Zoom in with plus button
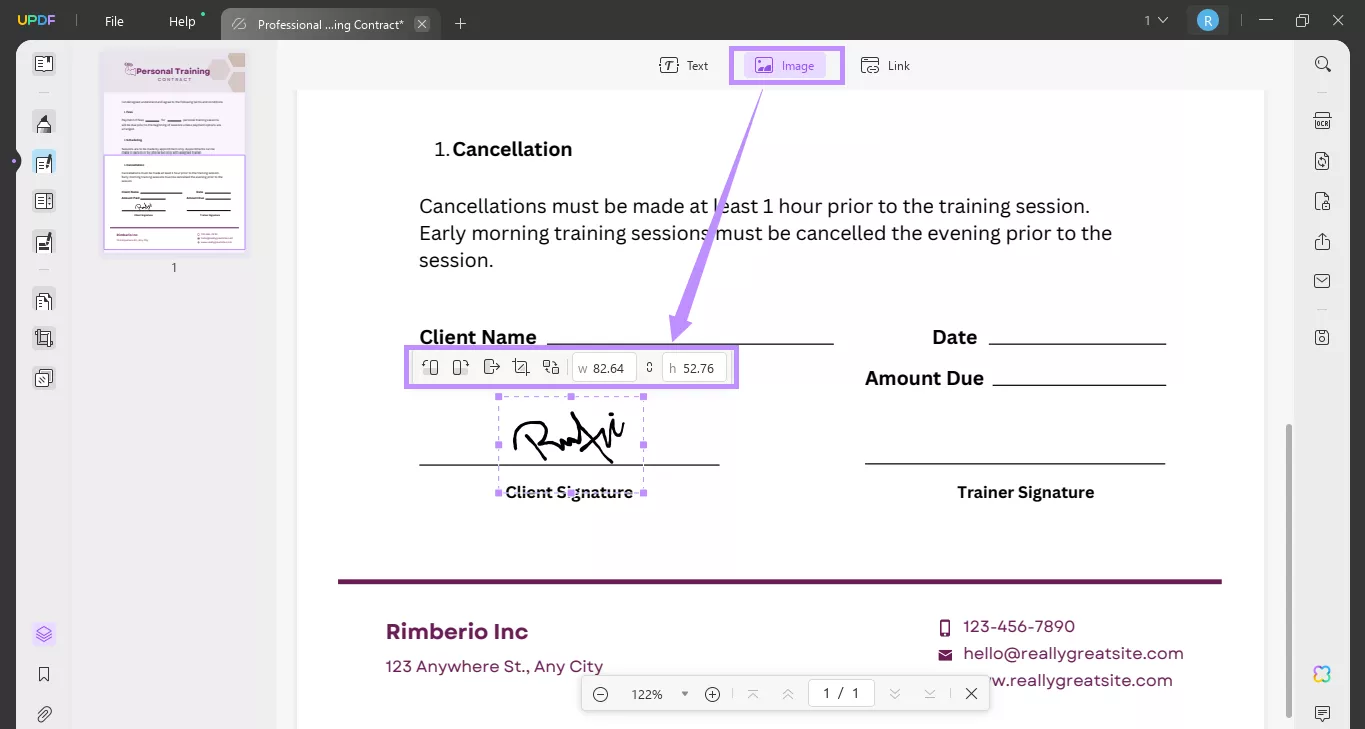1365x729 pixels. 712,694
